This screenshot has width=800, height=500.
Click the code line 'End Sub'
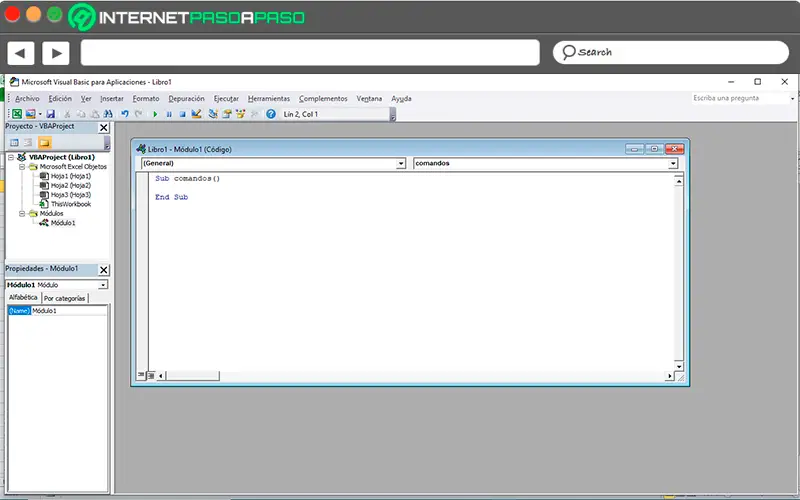tap(171, 197)
